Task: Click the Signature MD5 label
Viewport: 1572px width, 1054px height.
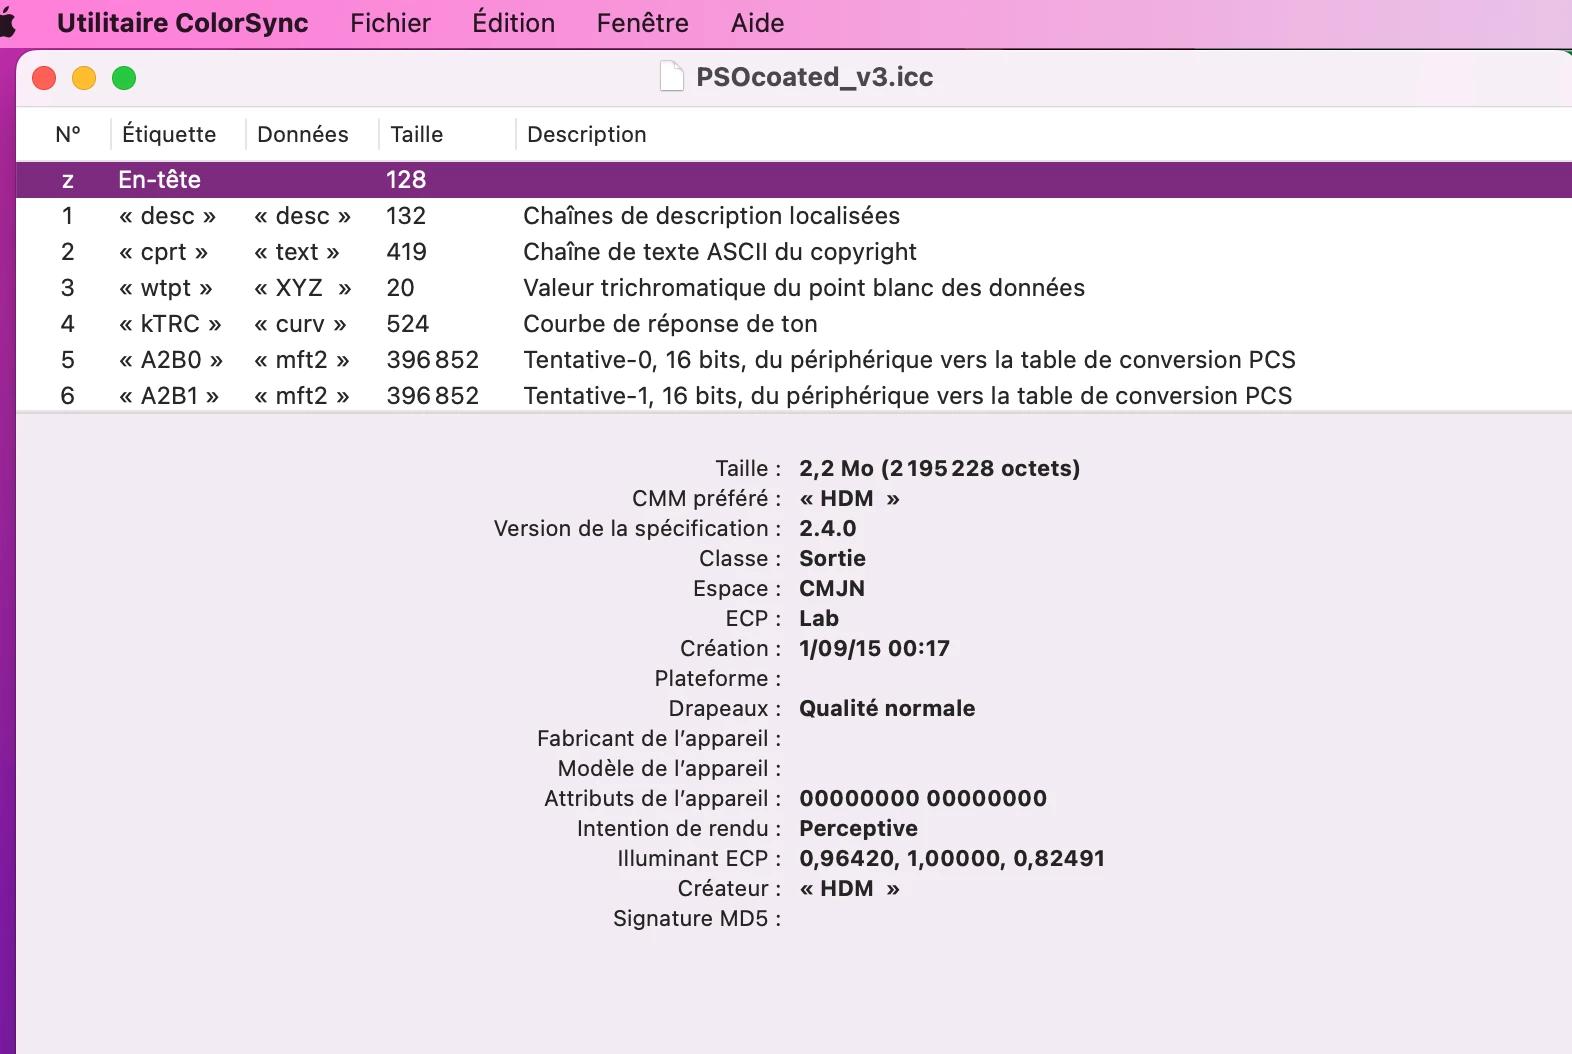Action: click(x=697, y=919)
